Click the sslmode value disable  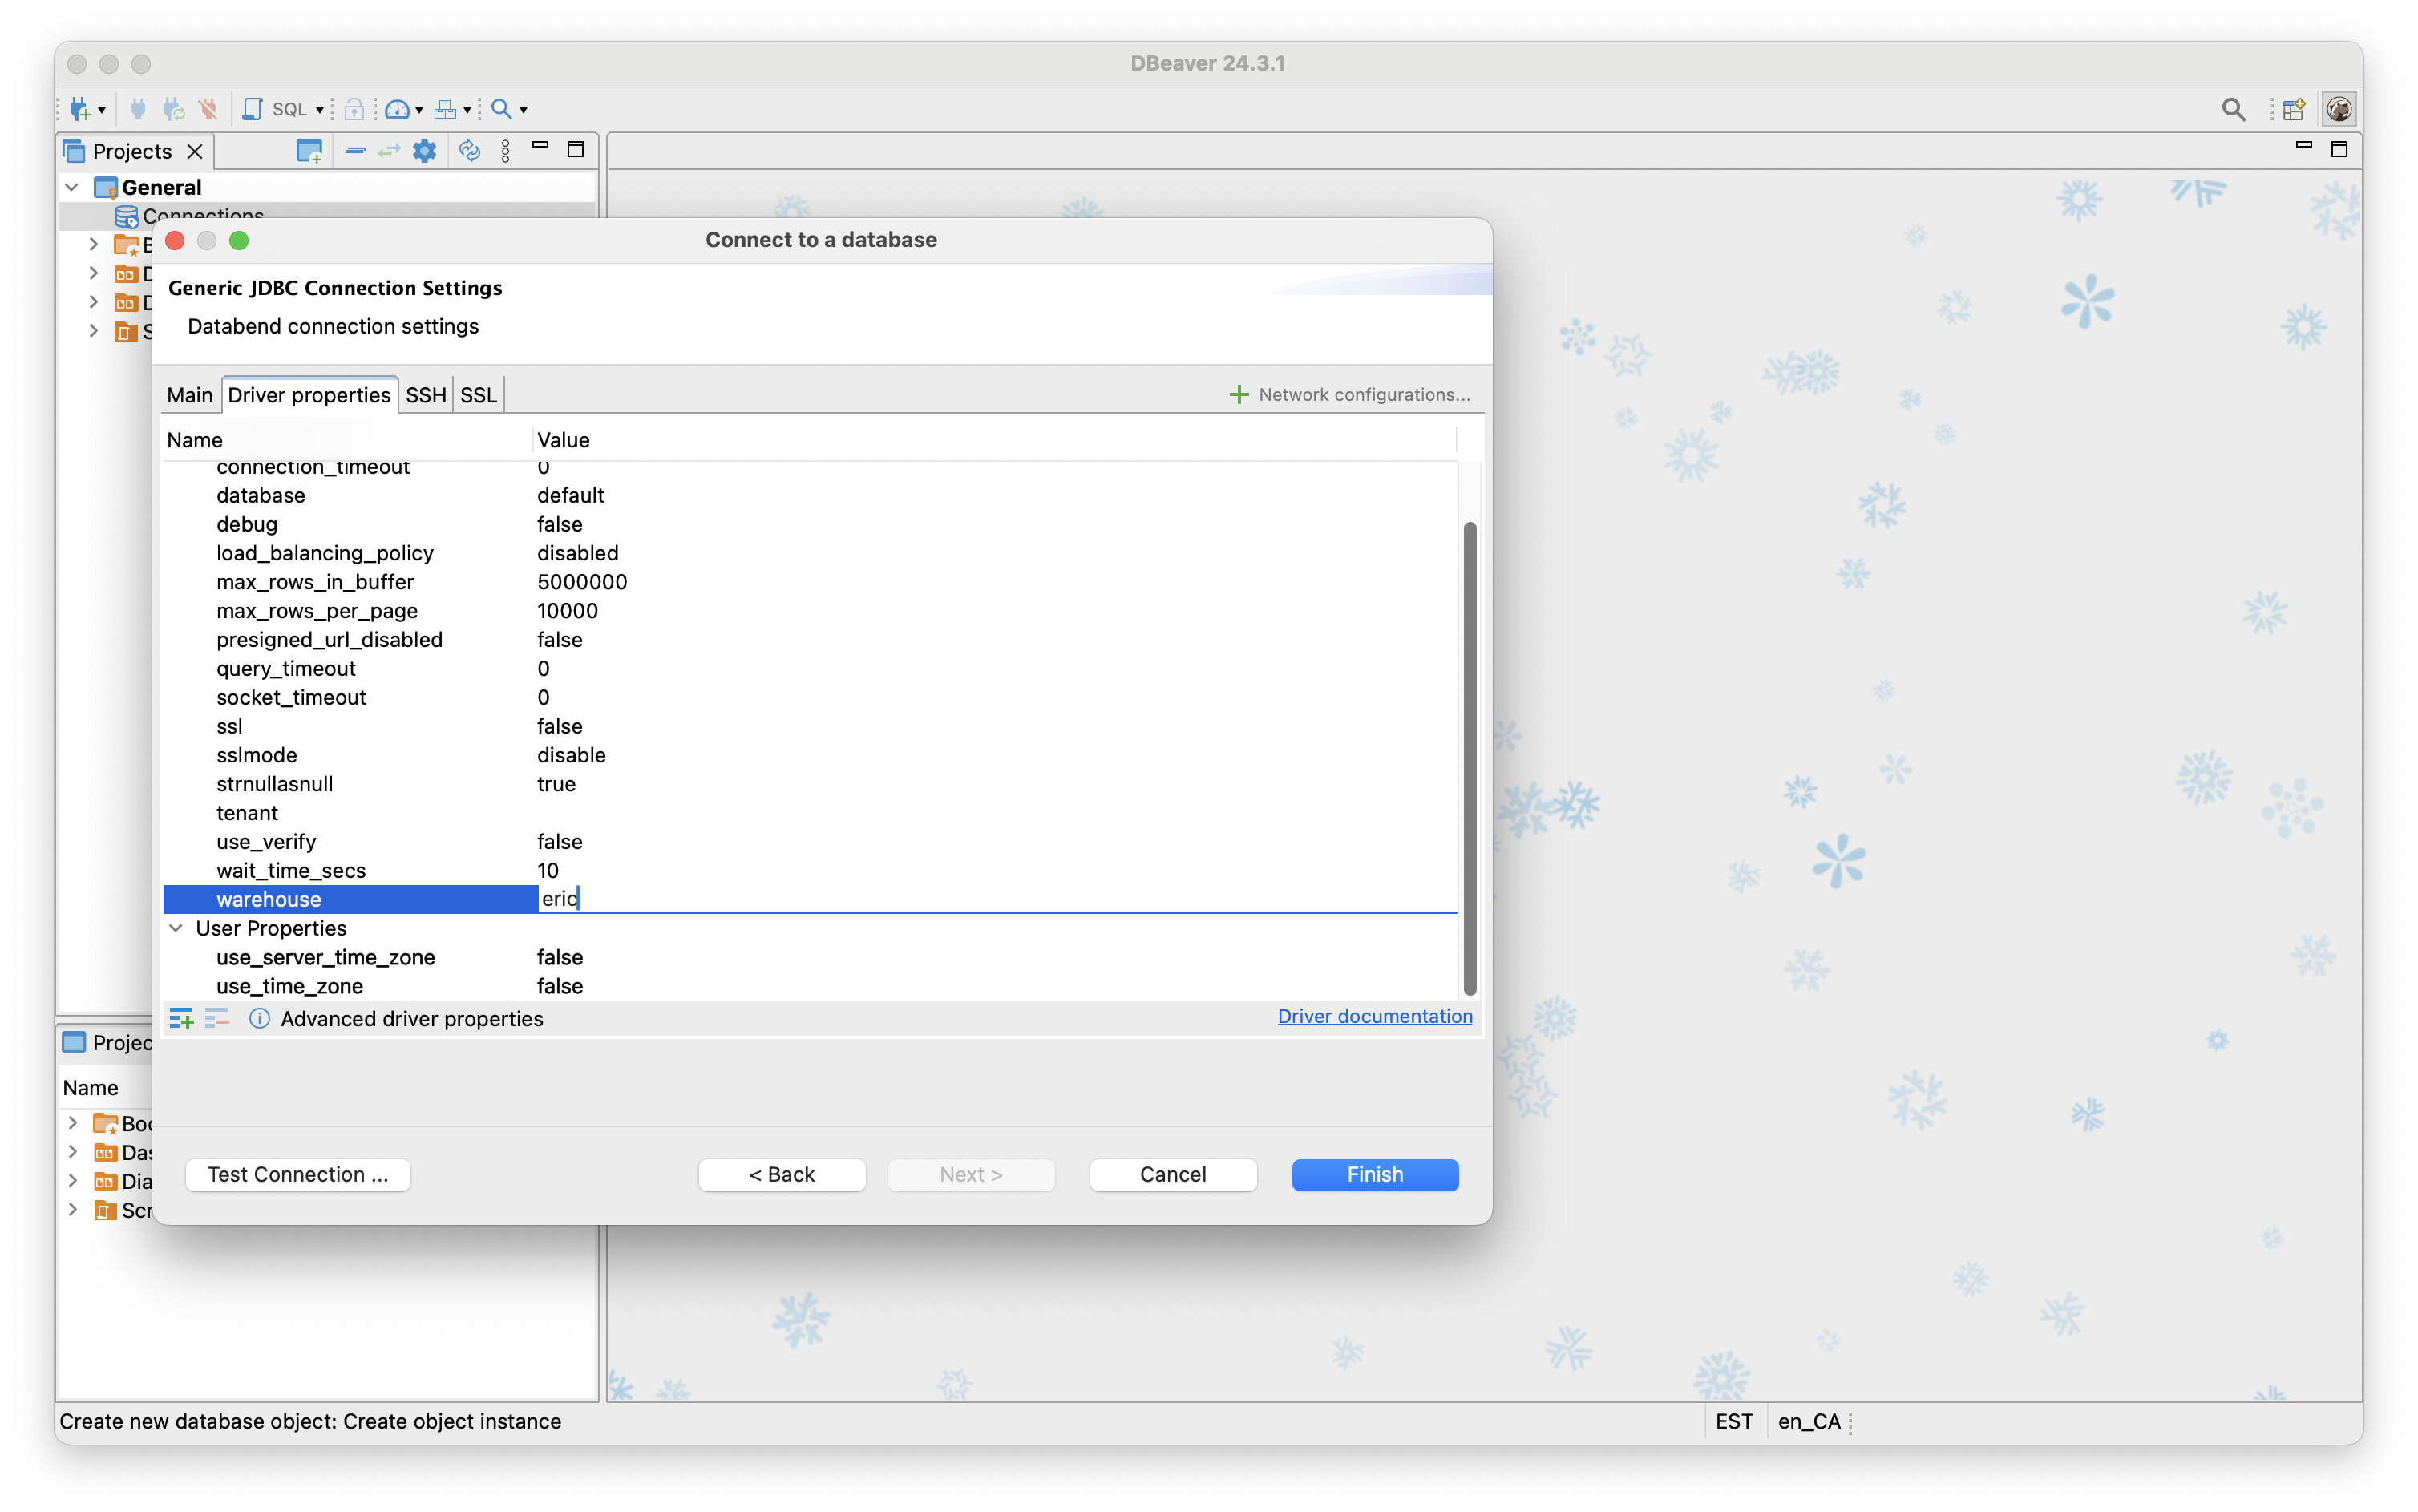click(571, 755)
